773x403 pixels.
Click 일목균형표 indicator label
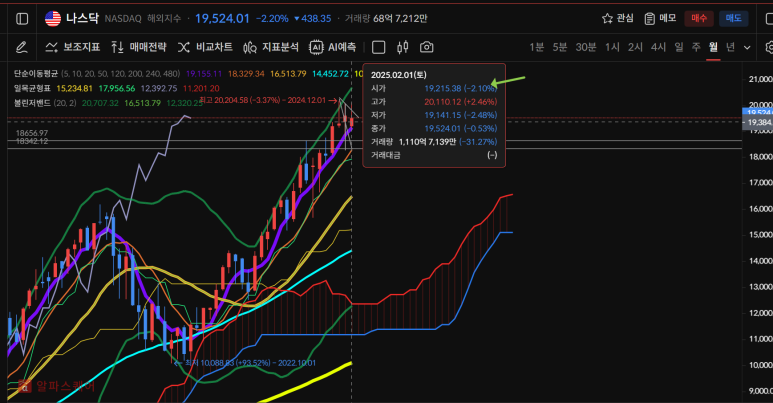[32, 88]
